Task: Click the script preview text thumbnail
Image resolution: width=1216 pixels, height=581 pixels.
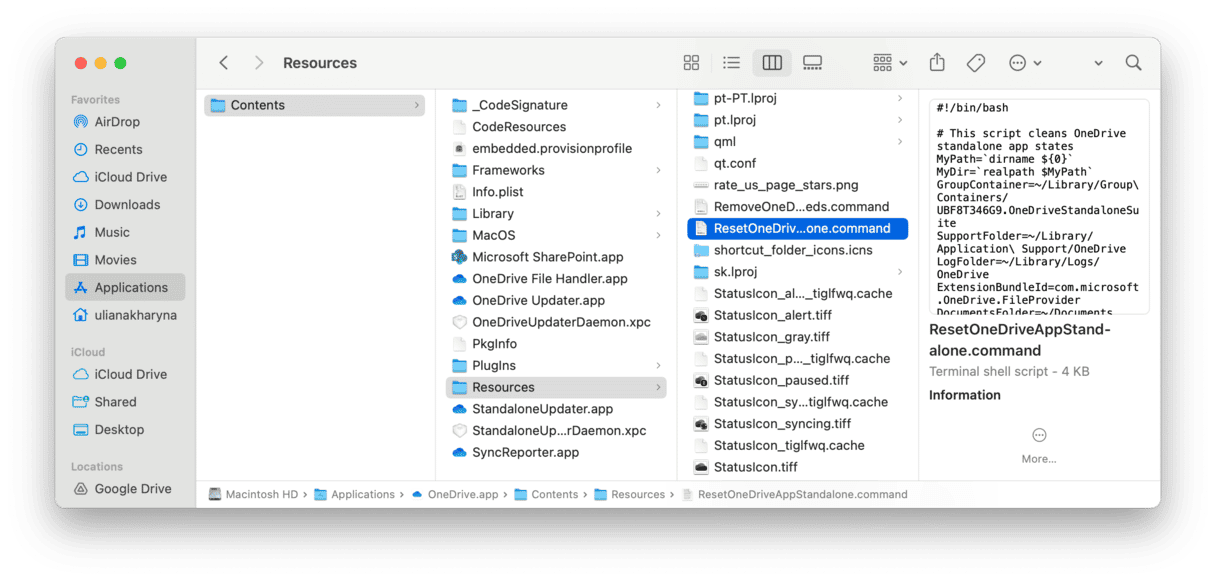Action: [x=1039, y=207]
